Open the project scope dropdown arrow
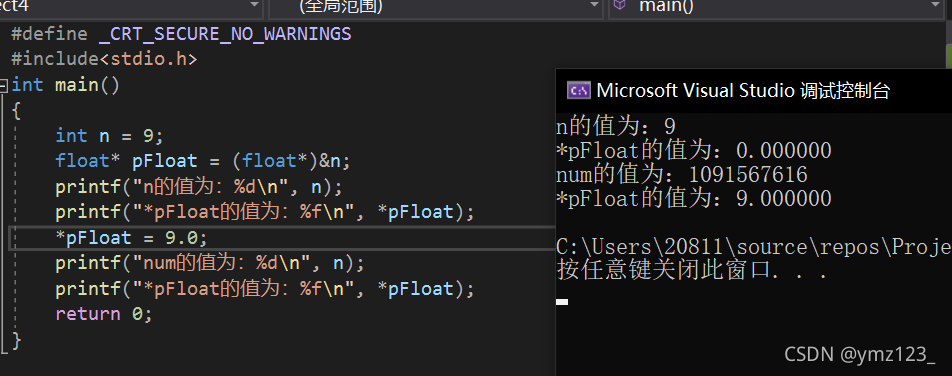 254,5
